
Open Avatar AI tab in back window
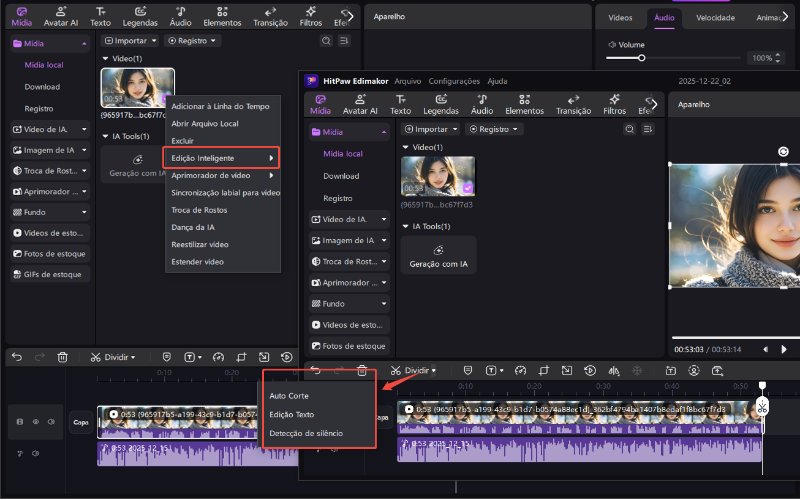pyautogui.click(x=61, y=17)
